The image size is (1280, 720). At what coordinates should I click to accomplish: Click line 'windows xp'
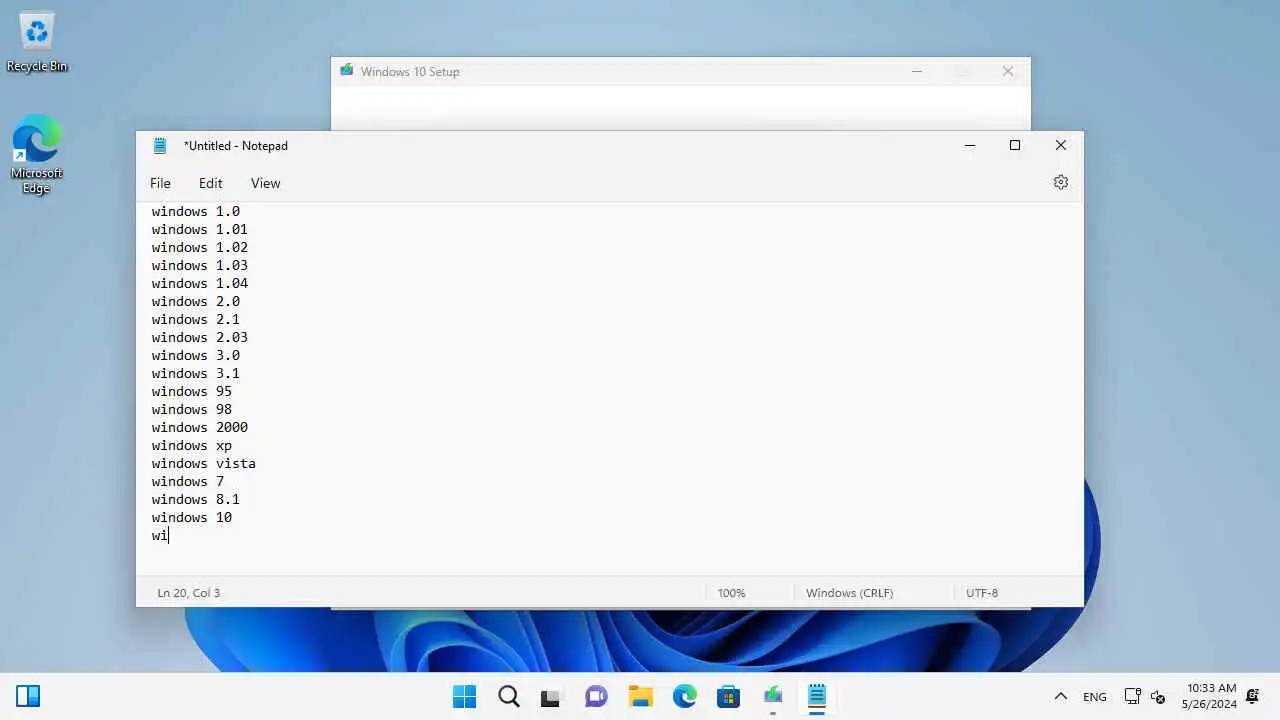pyautogui.click(x=192, y=445)
